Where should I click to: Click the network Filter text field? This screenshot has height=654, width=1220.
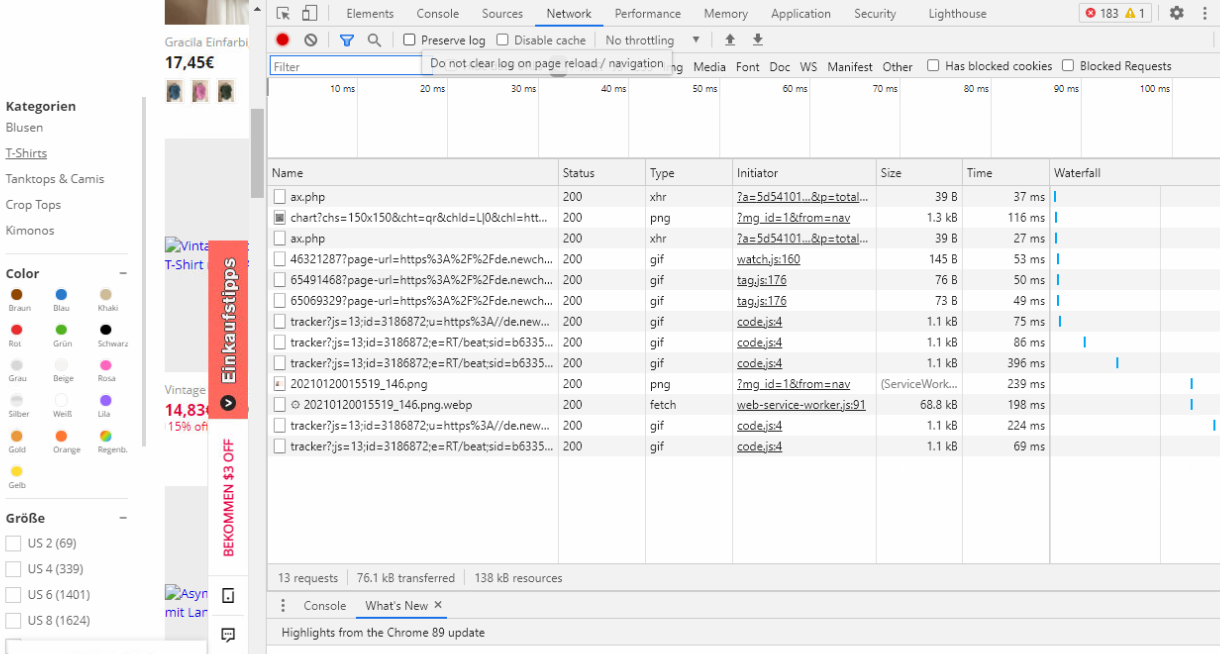pyautogui.click(x=346, y=66)
